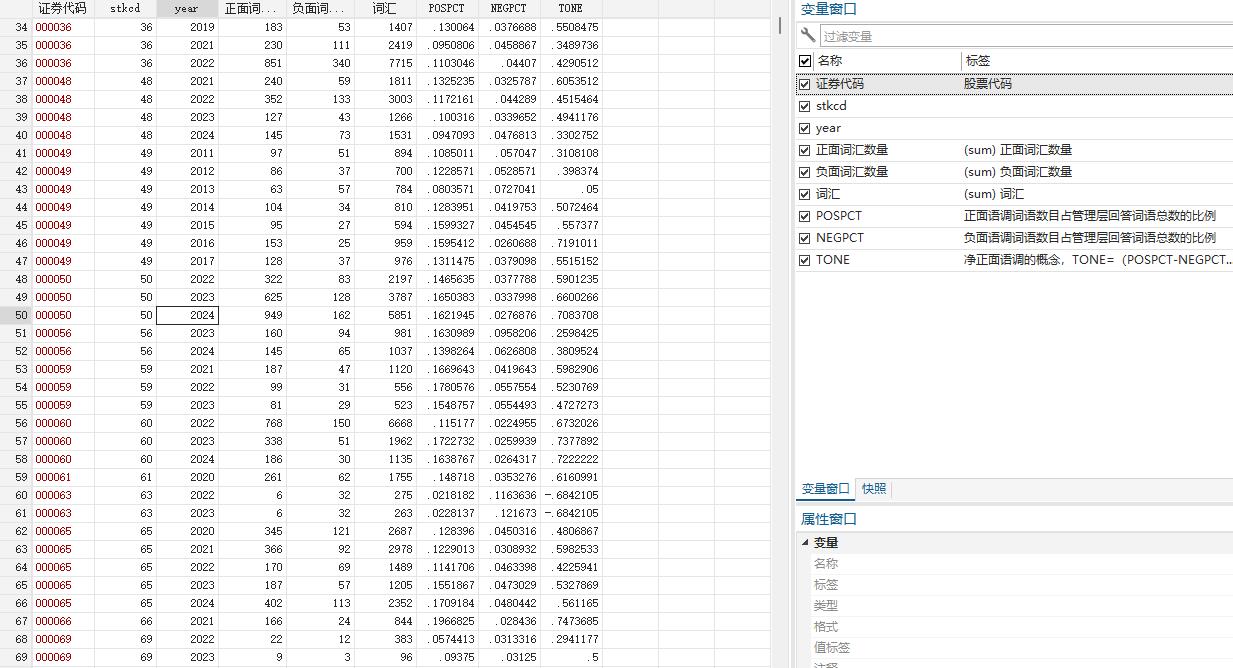Uncheck the NEGPCT variable checkbox
The image size is (1233, 668).
click(806, 238)
